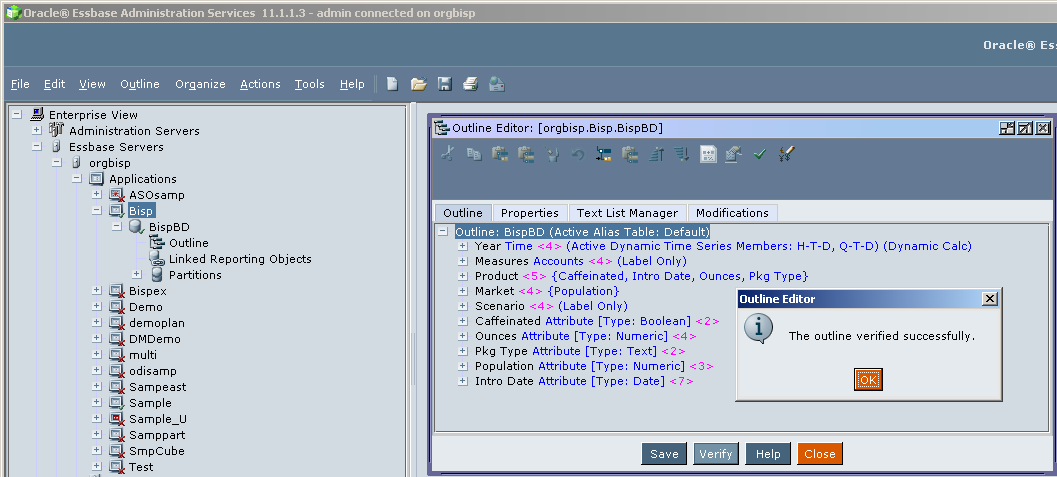Collapse the Enterprise View root node
Screen dimensions: 1057x477
17,115
